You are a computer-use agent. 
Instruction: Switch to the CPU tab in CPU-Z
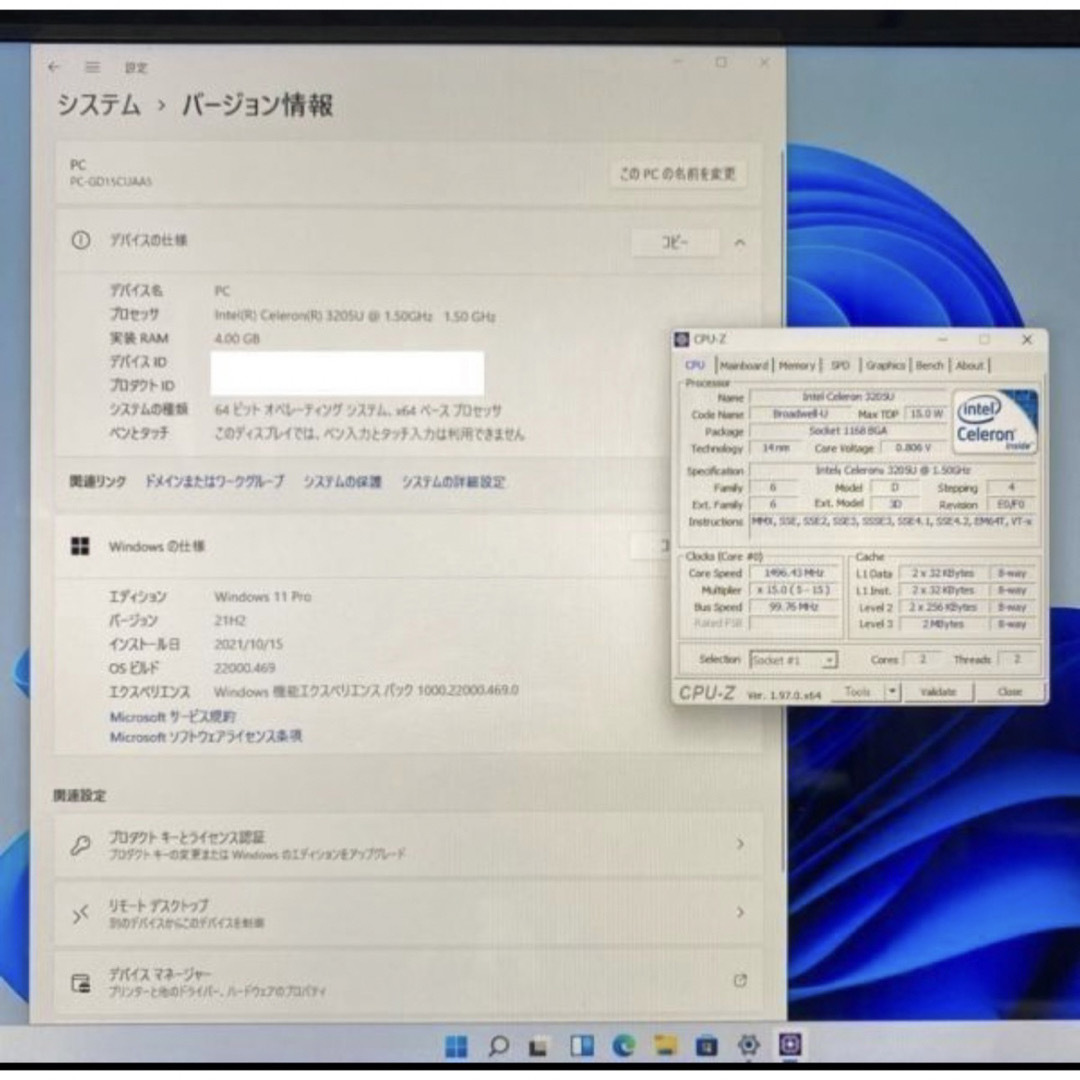click(x=694, y=365)
